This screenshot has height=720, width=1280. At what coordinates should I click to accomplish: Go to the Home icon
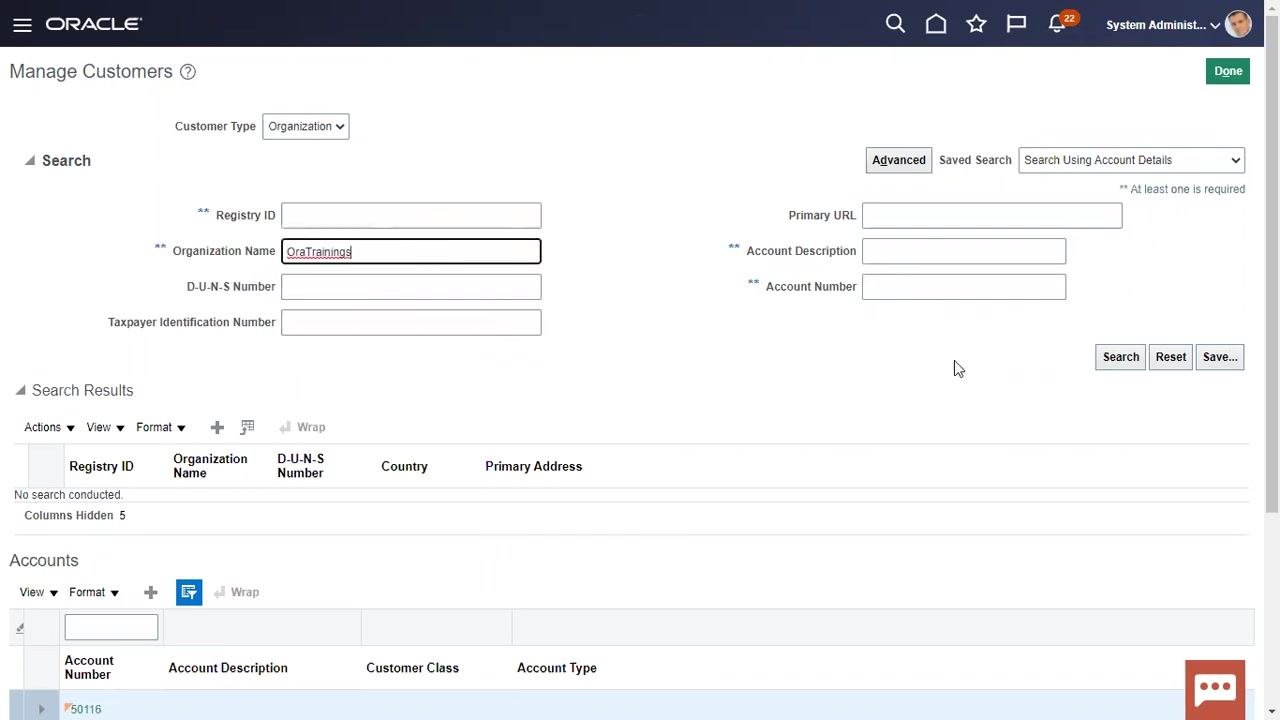click(x=936, y=24)
